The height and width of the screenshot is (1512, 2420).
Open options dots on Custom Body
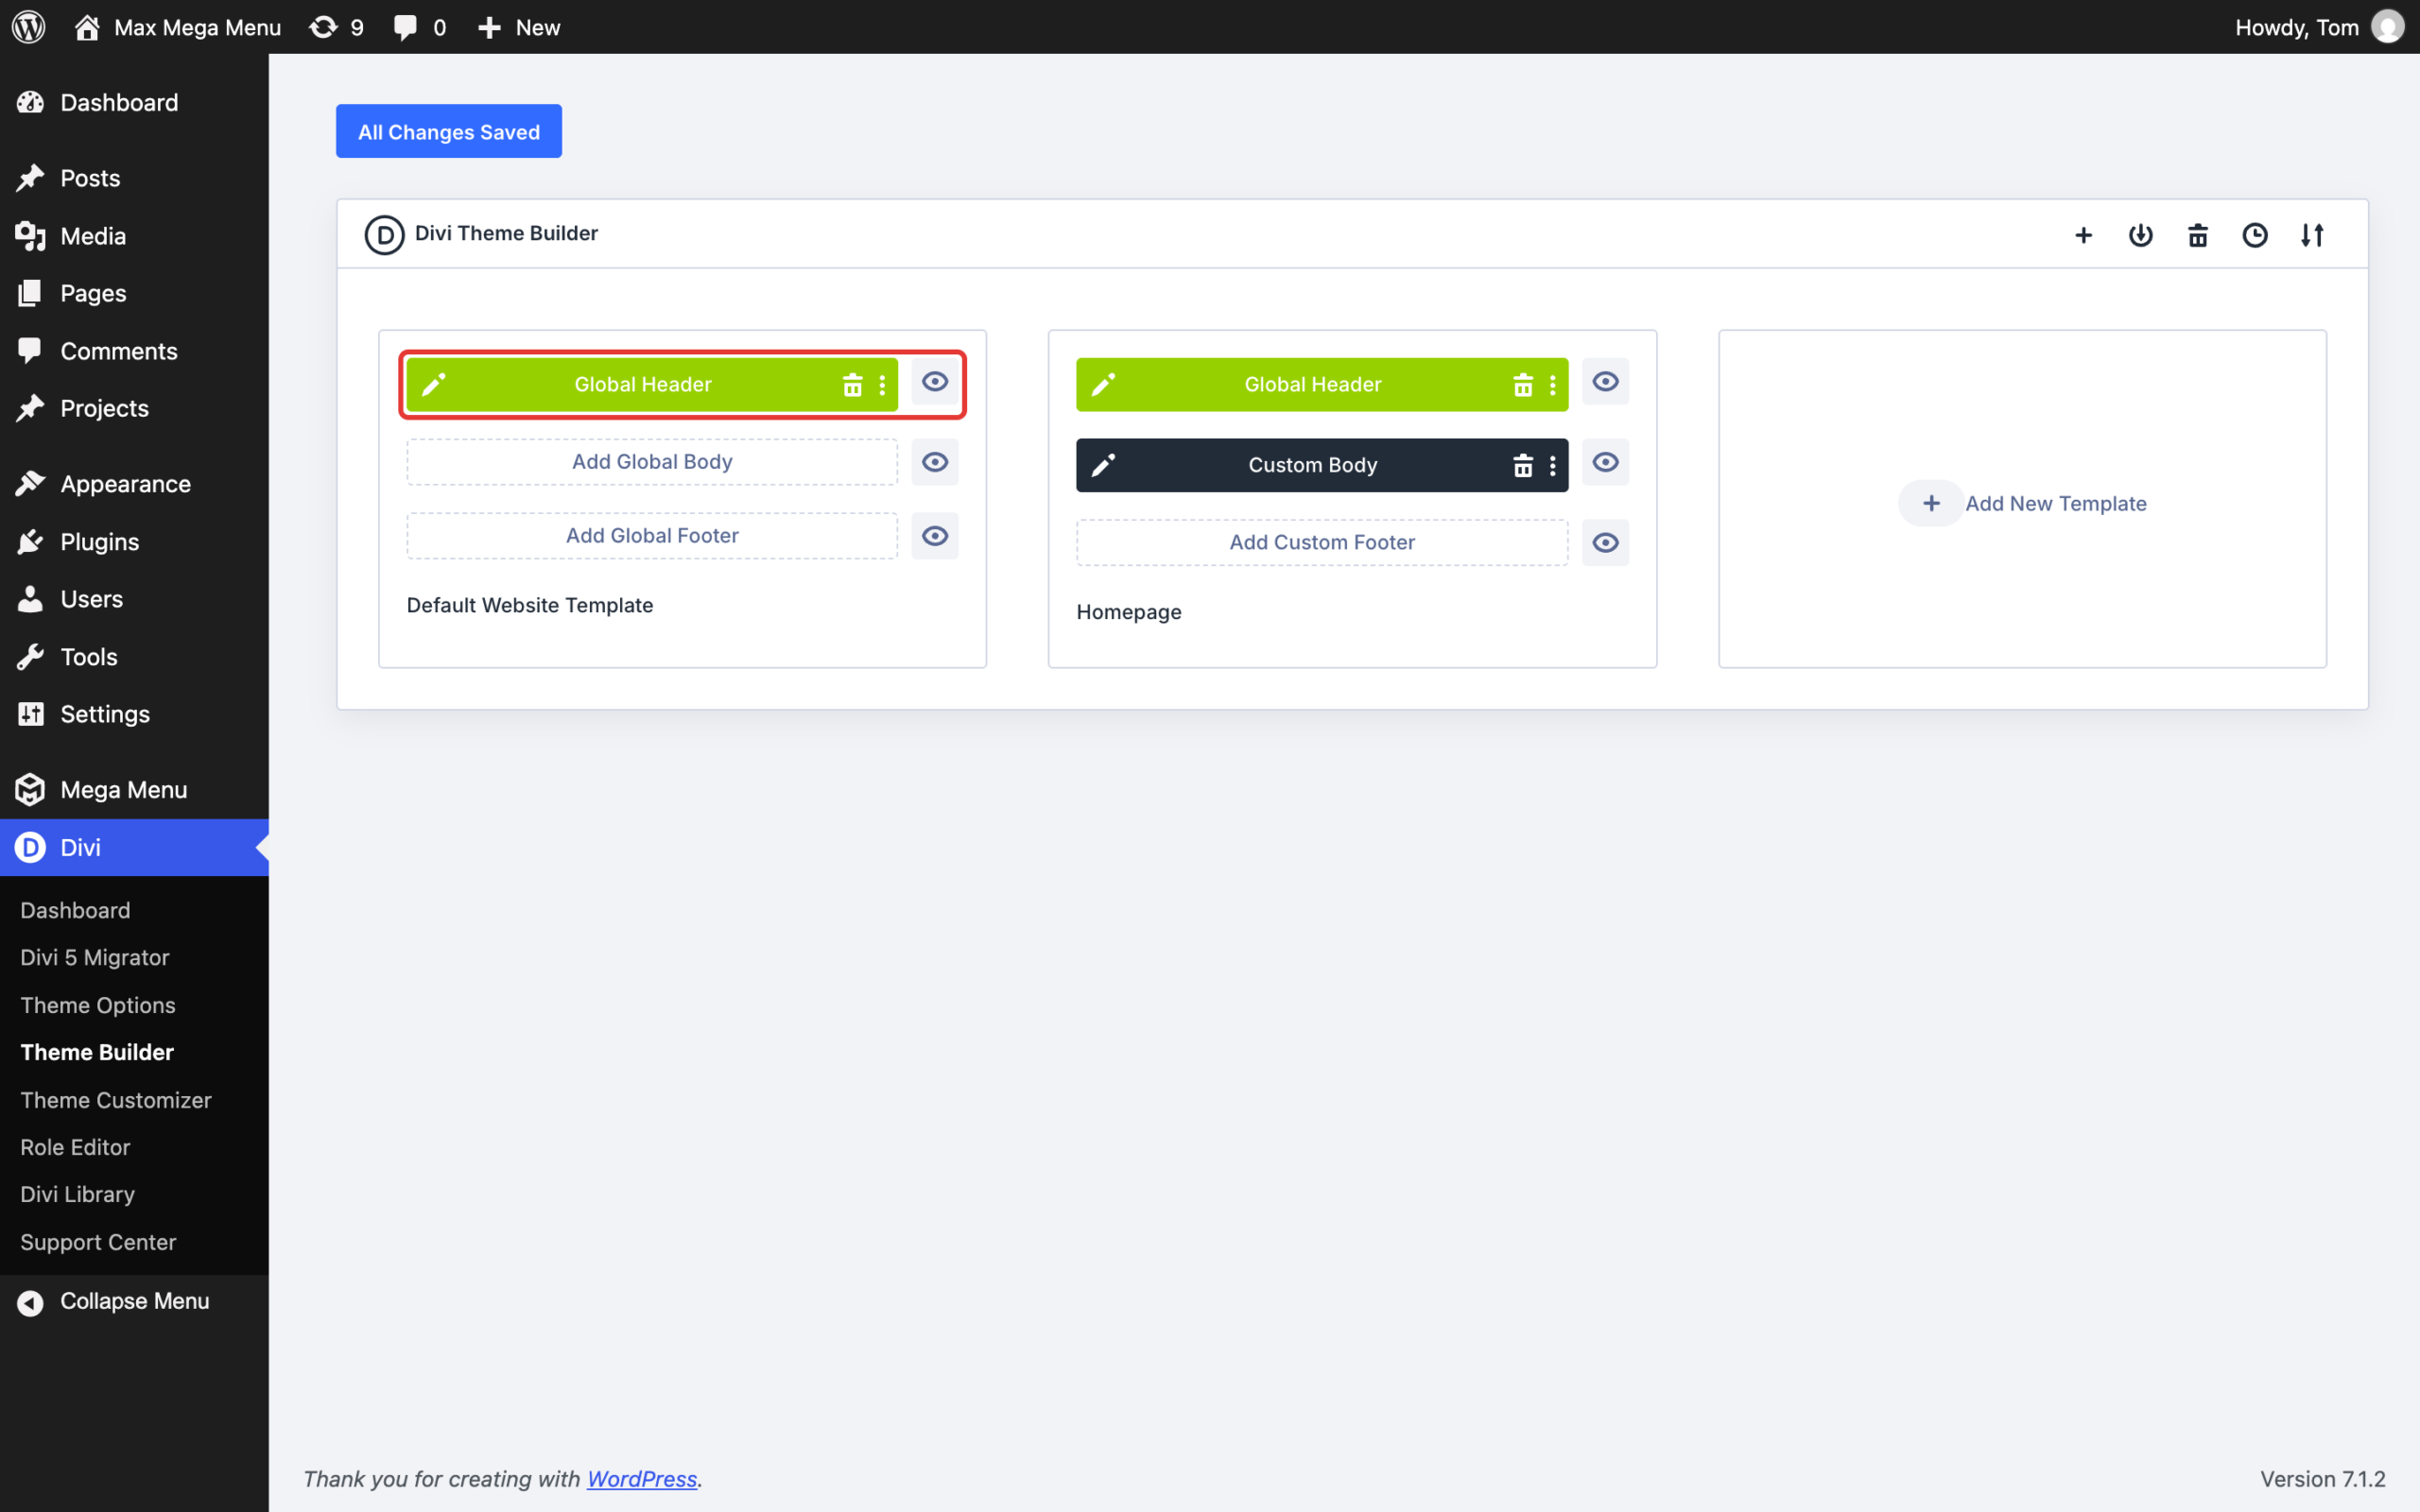[x=1552, y=465]
